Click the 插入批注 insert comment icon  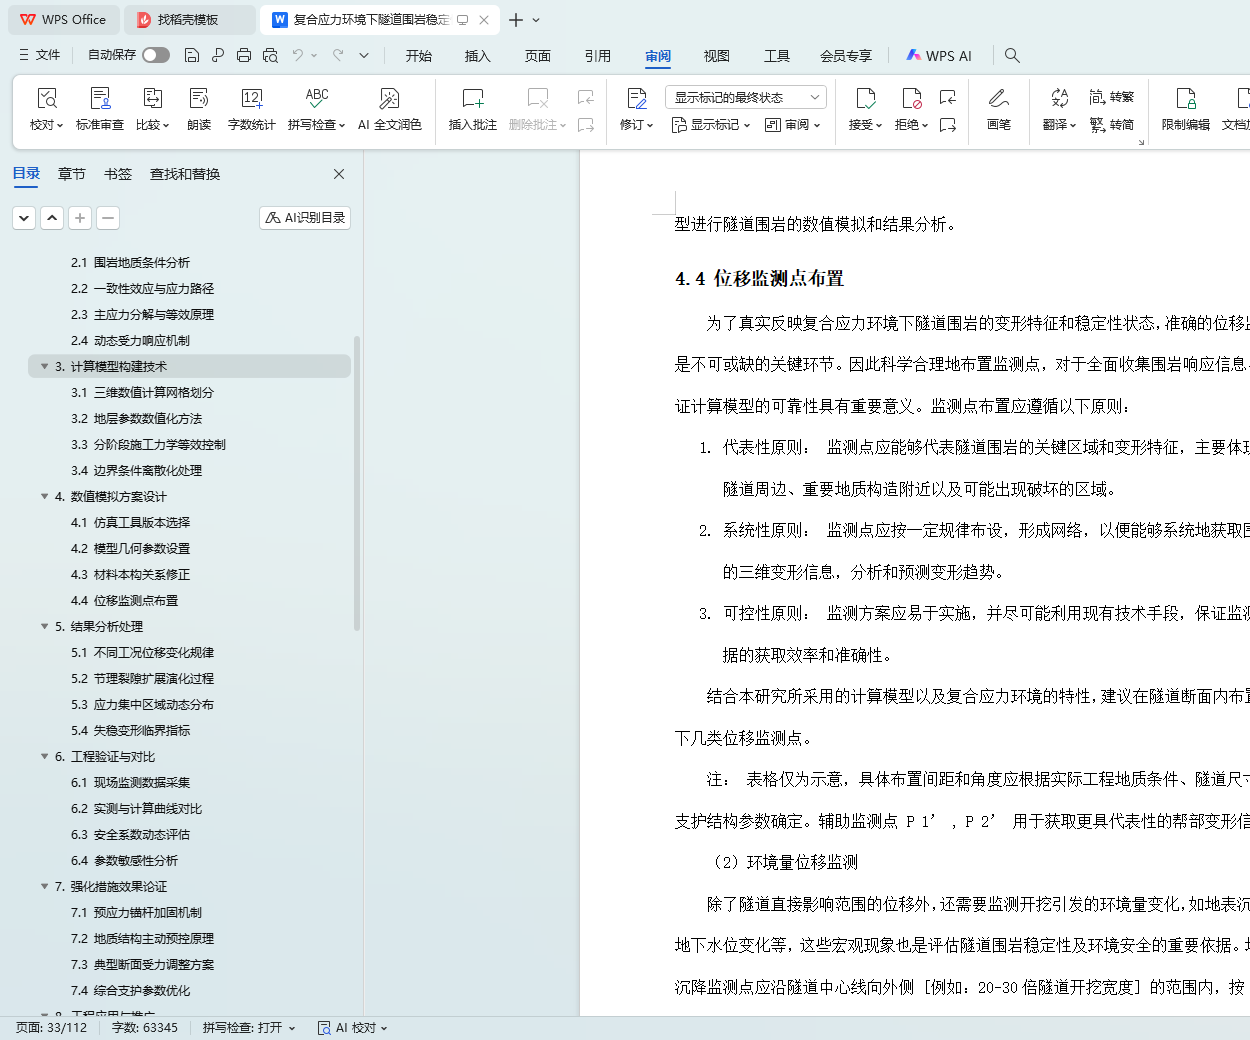[472, 99]
